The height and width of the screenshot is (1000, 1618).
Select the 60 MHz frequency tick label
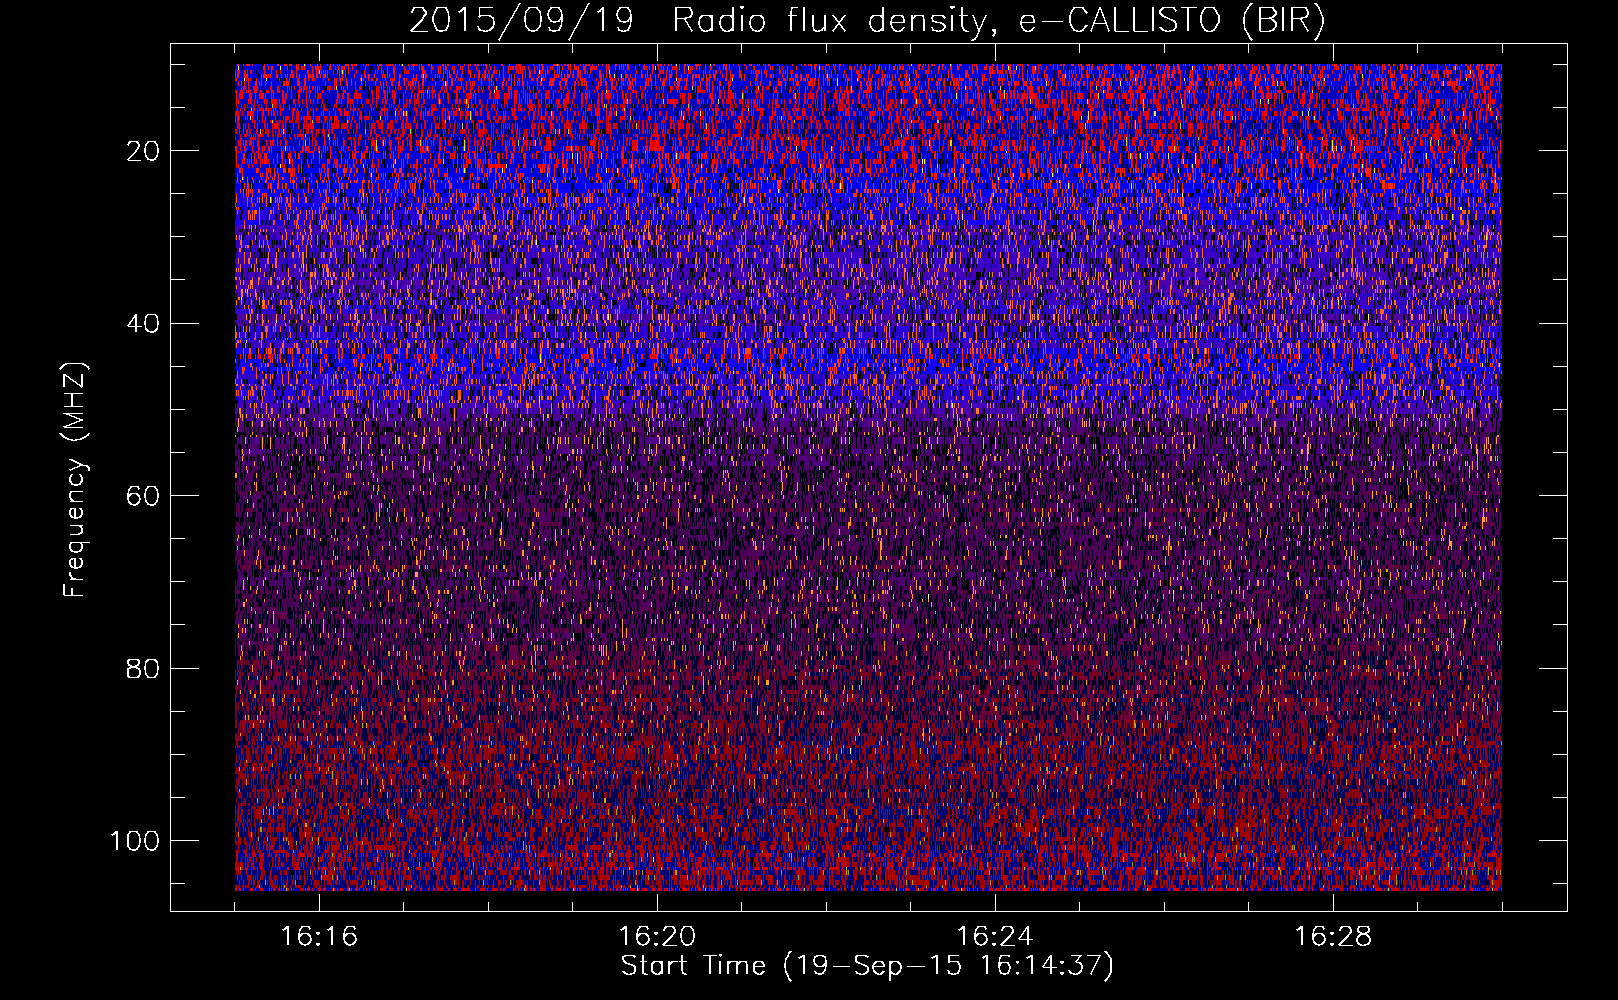coord(144,496)
